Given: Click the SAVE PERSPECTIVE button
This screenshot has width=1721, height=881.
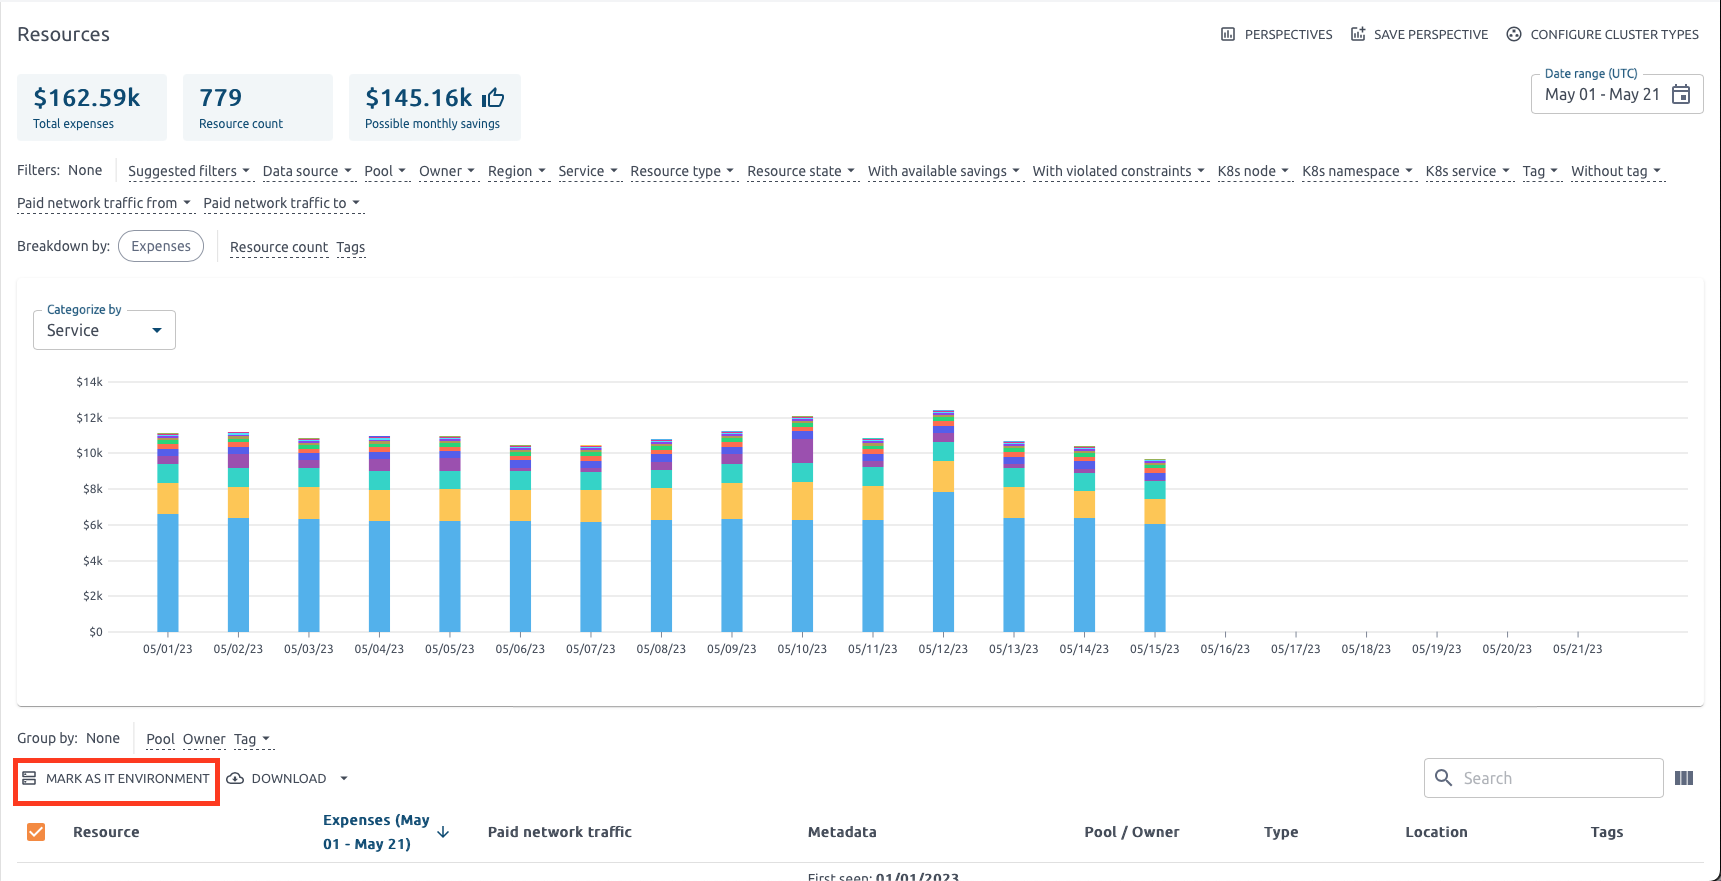Looking at the screenshot, I should tap(1419, 34).
